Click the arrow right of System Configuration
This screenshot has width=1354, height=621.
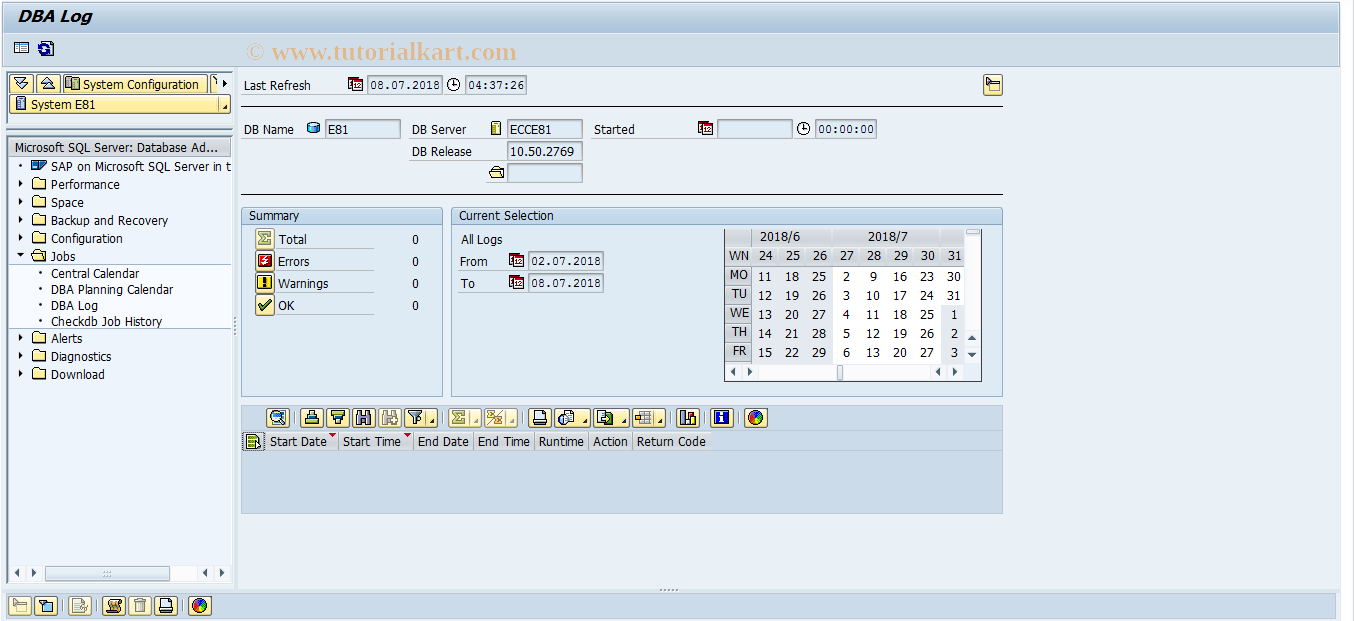tap(225, 84)
